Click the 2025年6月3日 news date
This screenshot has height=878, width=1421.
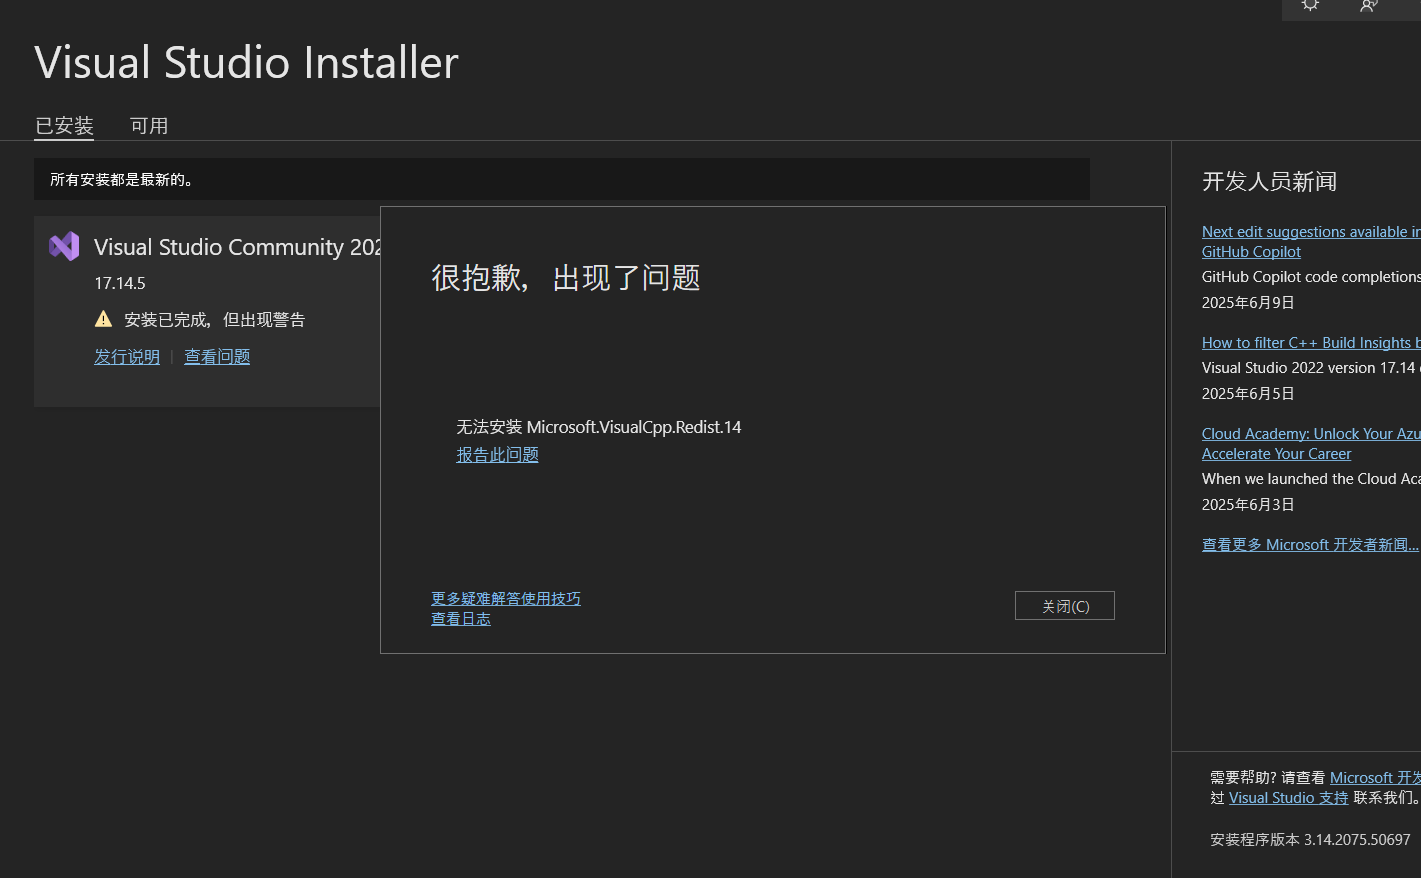1248,505
